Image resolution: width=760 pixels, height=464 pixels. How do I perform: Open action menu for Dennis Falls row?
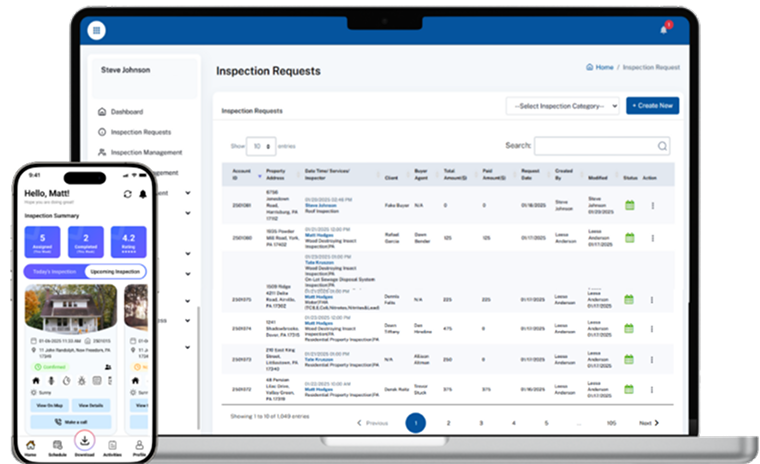(x=652, y=300)
